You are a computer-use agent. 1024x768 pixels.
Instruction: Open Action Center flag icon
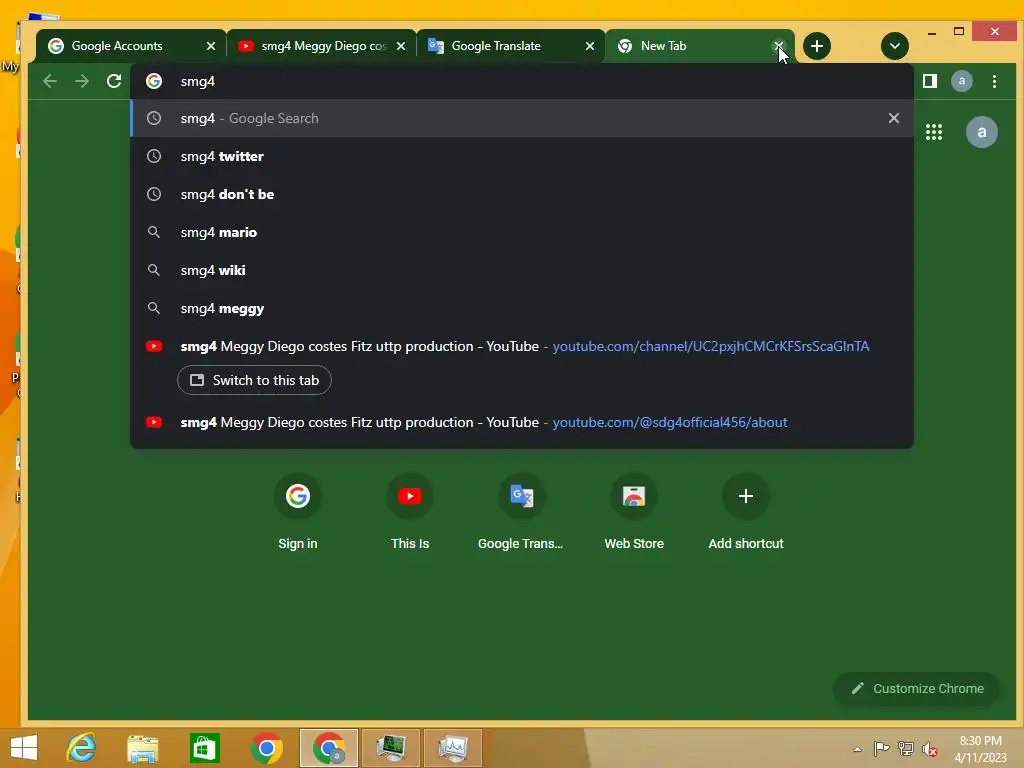click(x=881, y=748)
